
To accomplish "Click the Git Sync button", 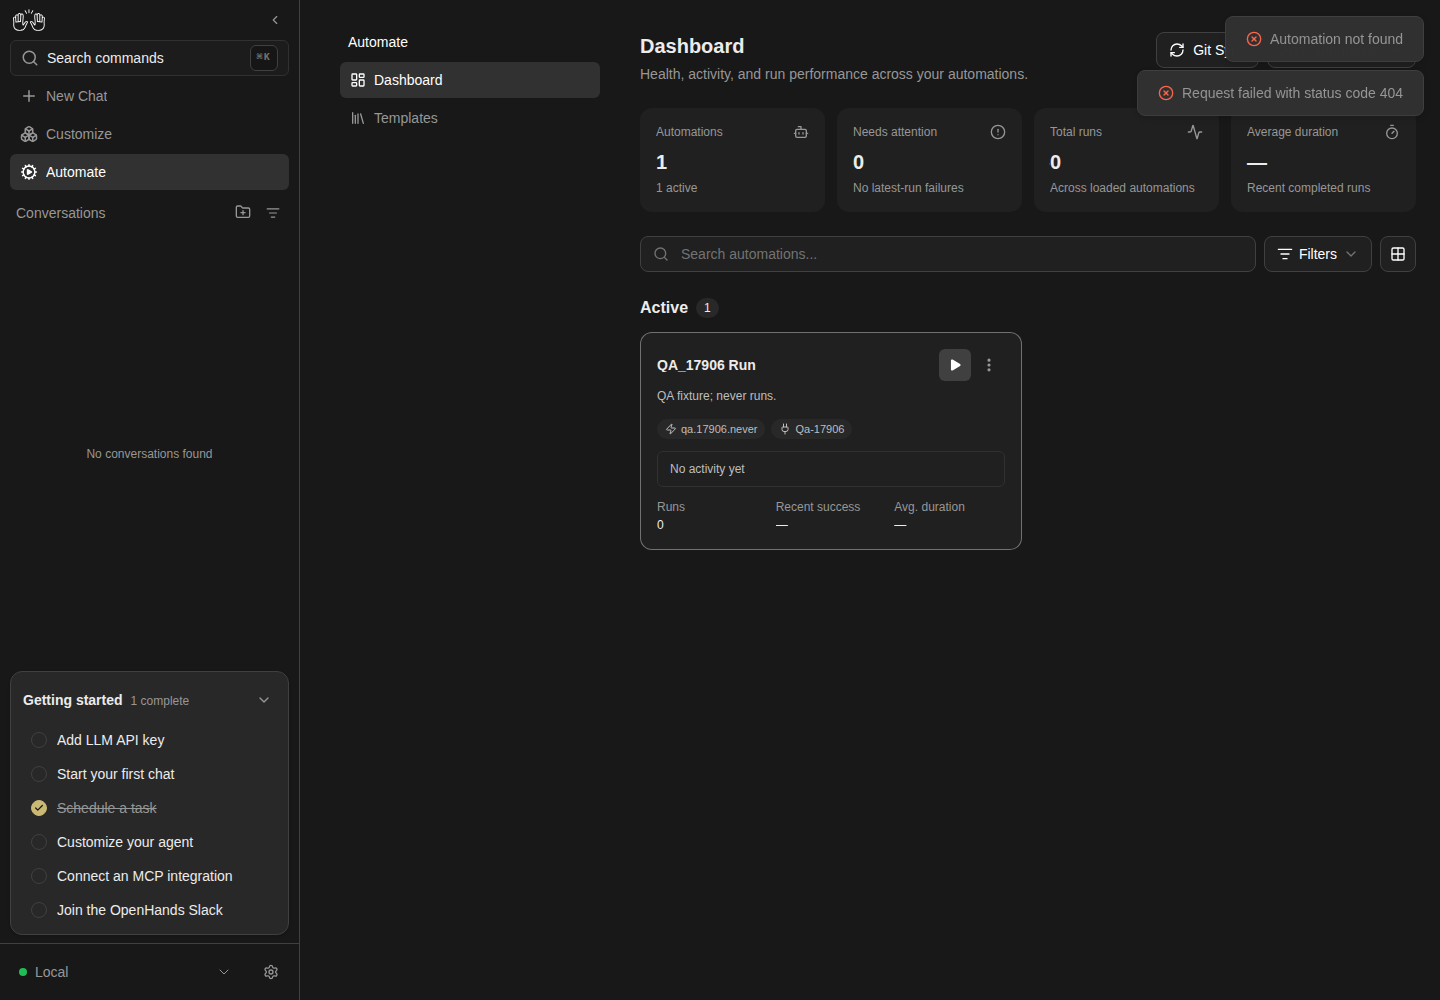I will pos(1192,50).
